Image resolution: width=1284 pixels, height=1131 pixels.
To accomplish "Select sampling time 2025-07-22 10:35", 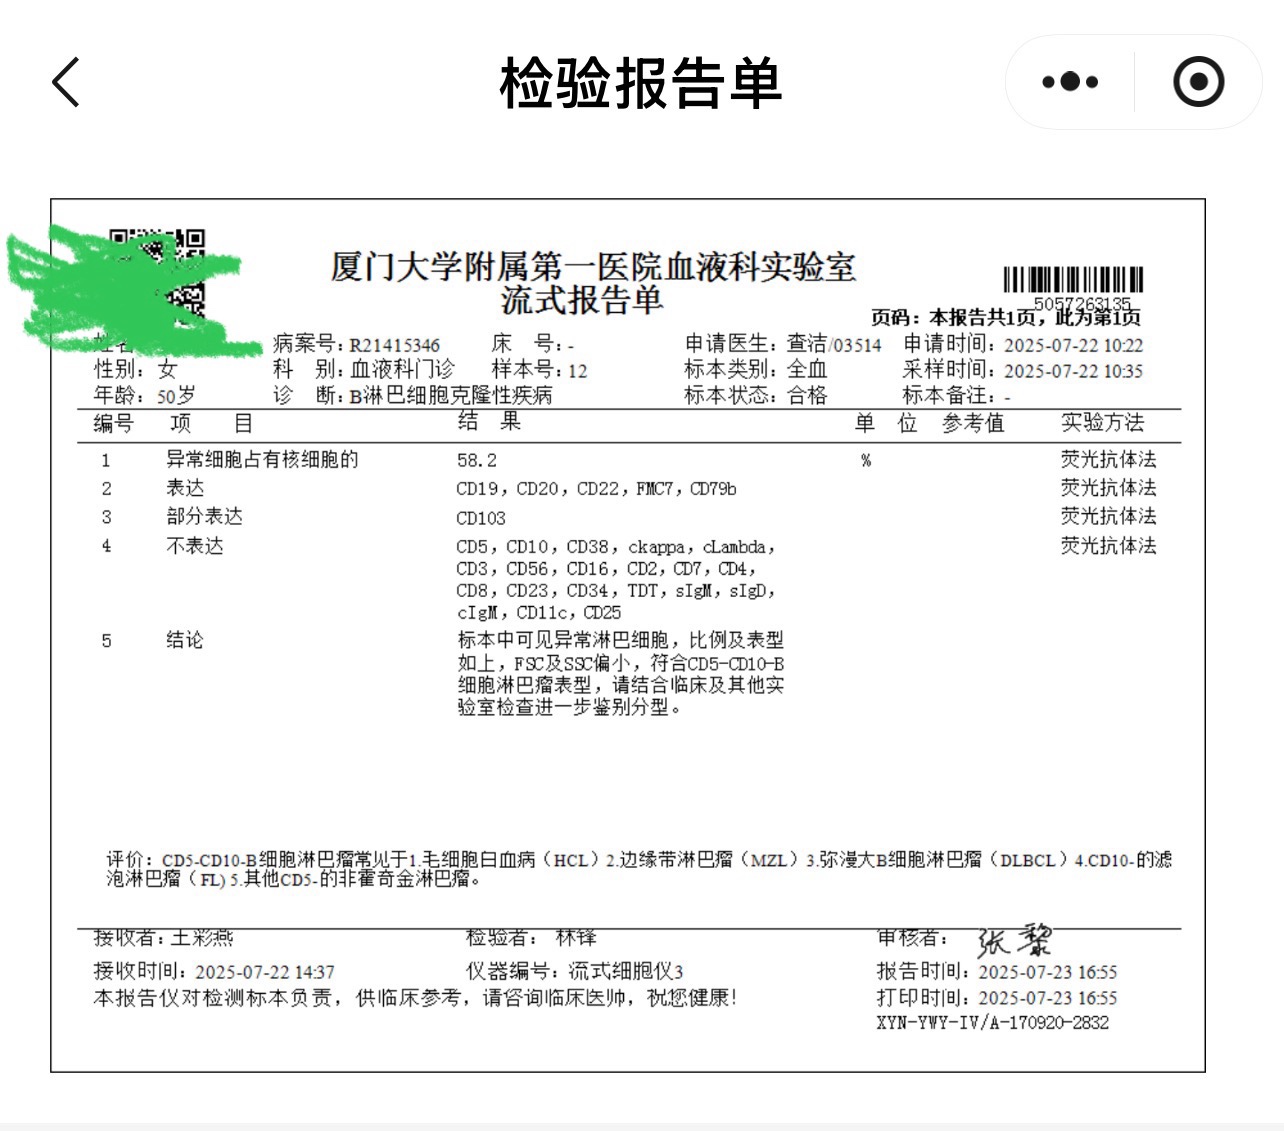I will coord(1073,371).
